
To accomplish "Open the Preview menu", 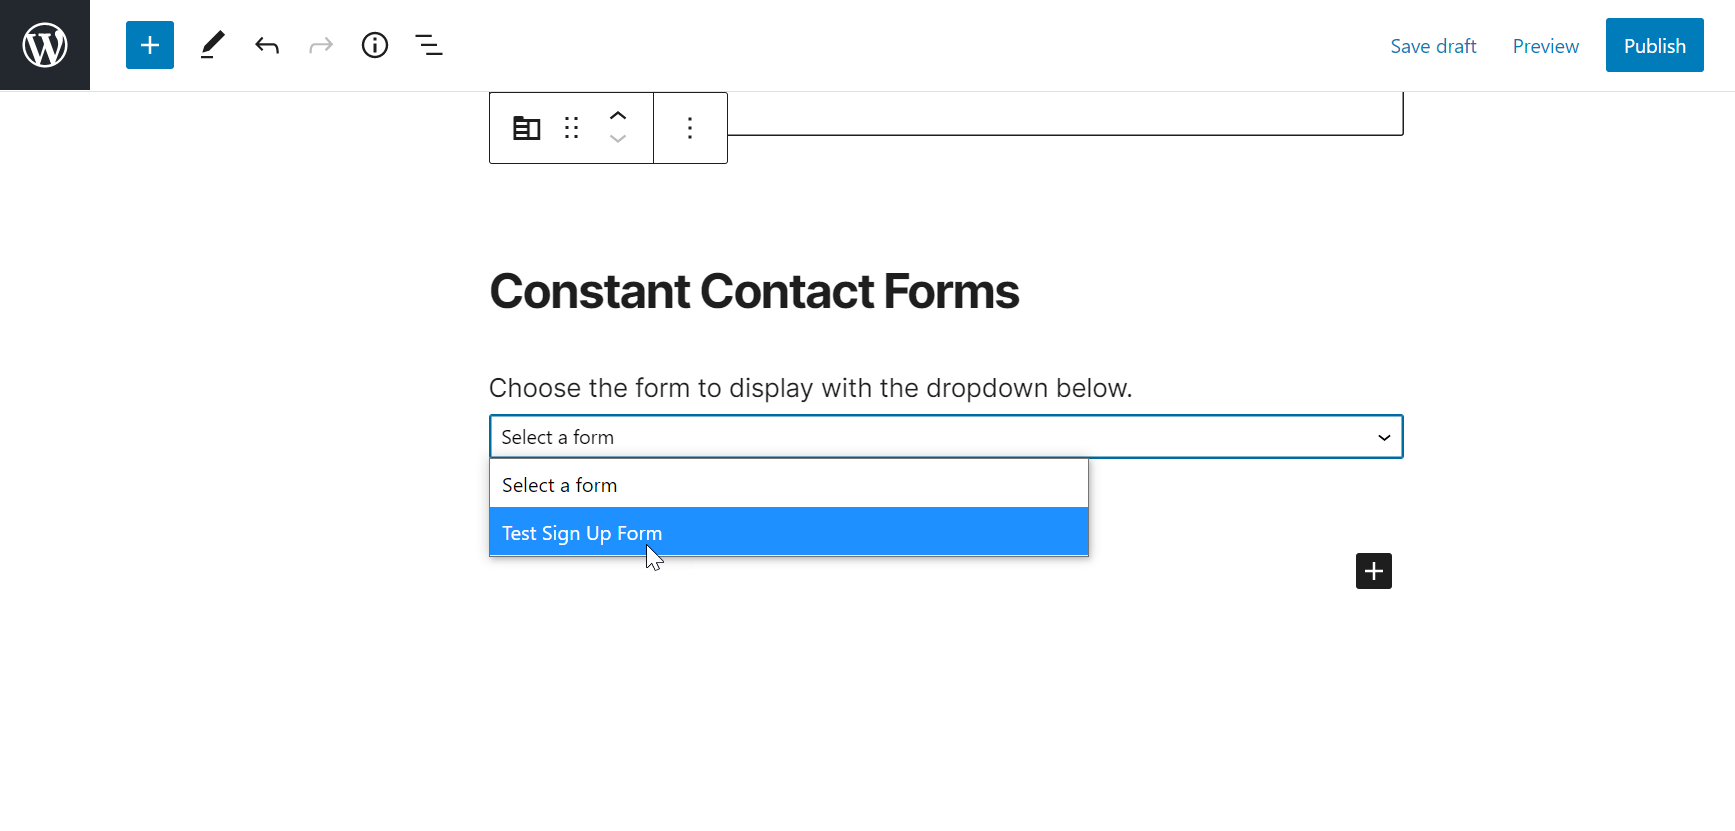I will pyautogui.click(x=1545, y=45).
